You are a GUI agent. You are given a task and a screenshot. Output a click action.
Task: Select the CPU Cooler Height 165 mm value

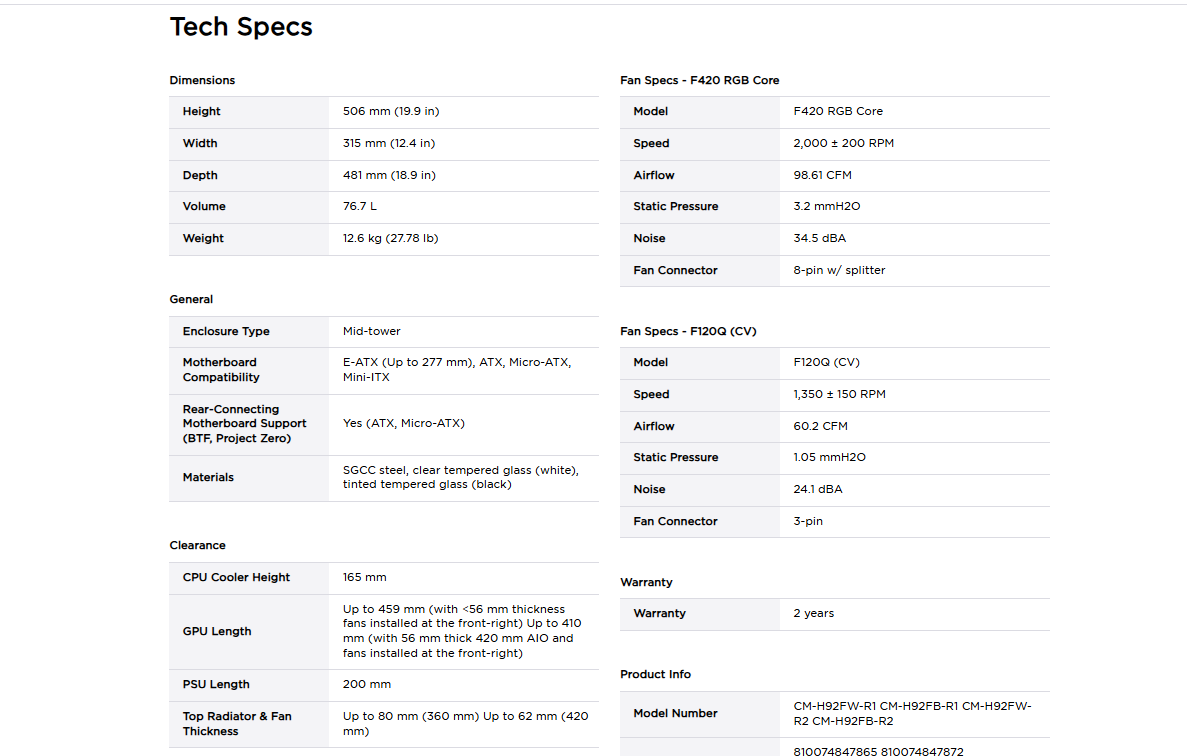364,577
